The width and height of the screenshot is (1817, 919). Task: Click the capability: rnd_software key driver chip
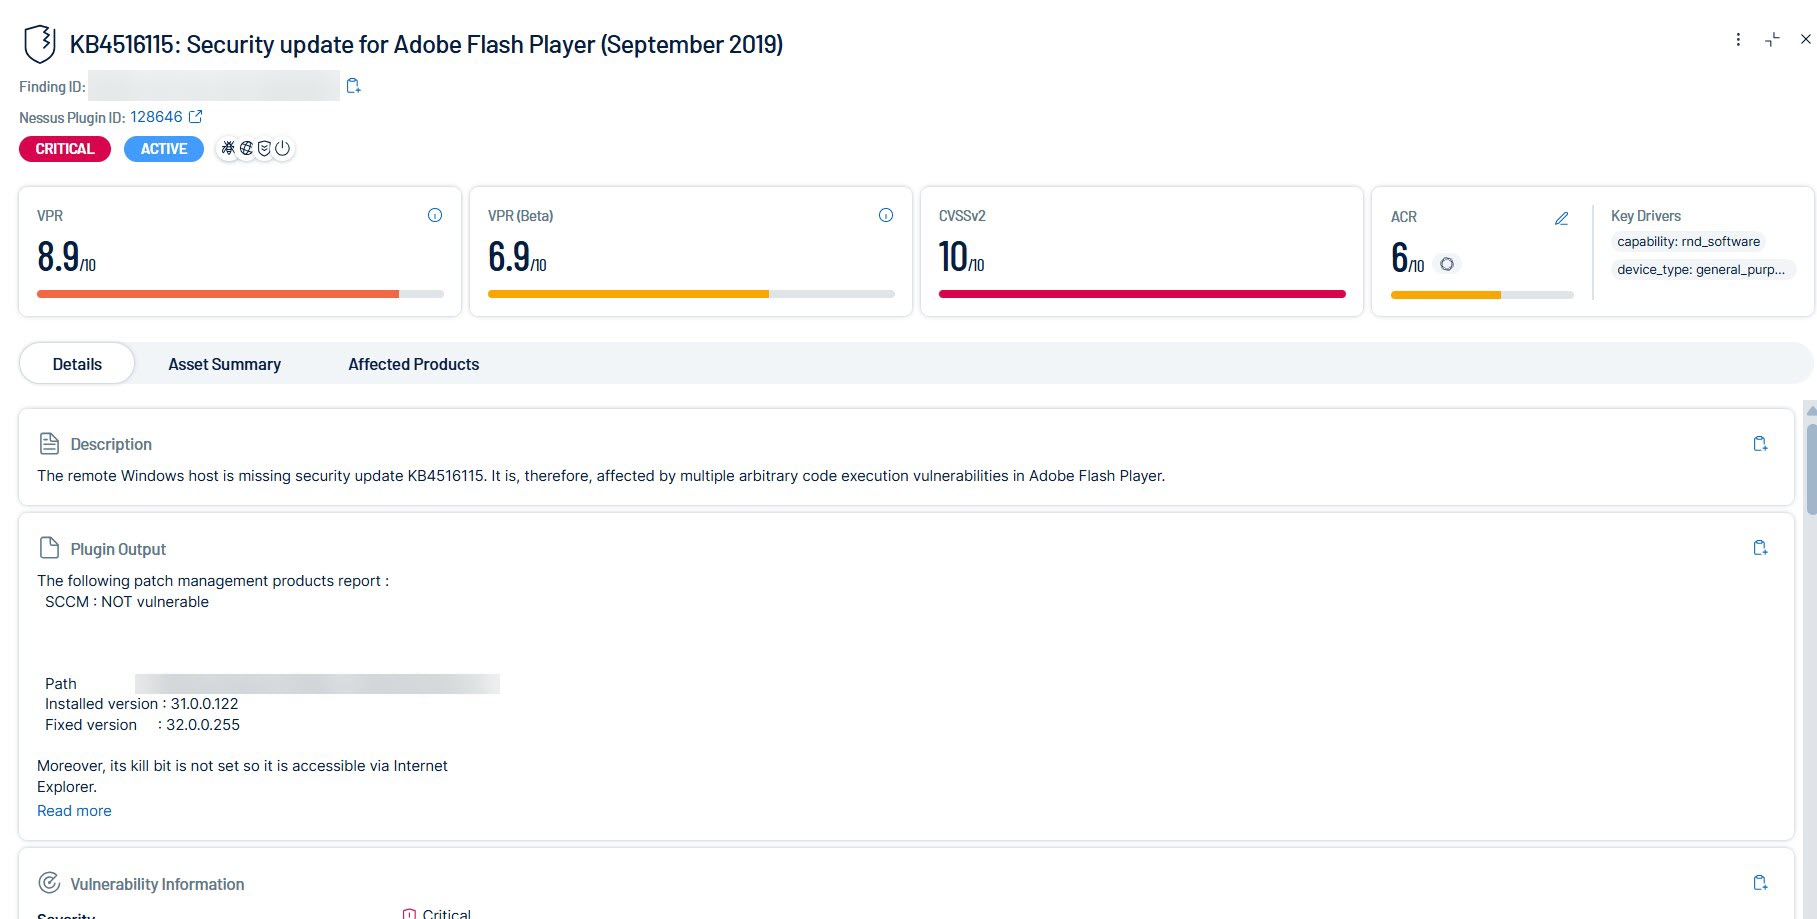[1688, 242]
